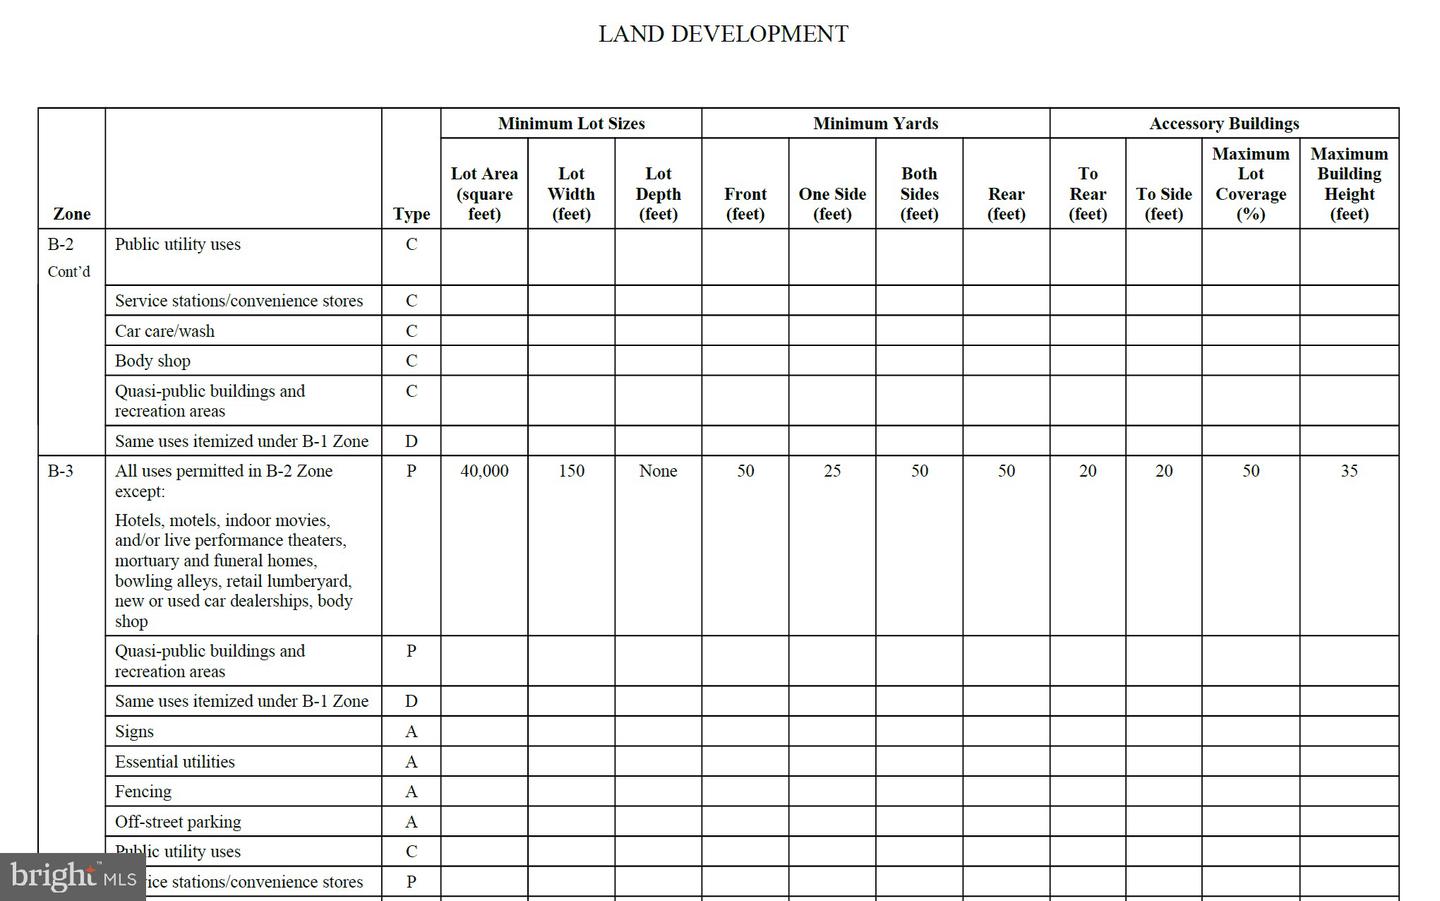The width and height of the screenshot is (1440, 901).
Task: Click the Essential utilities row
Action: click(718, 761)
